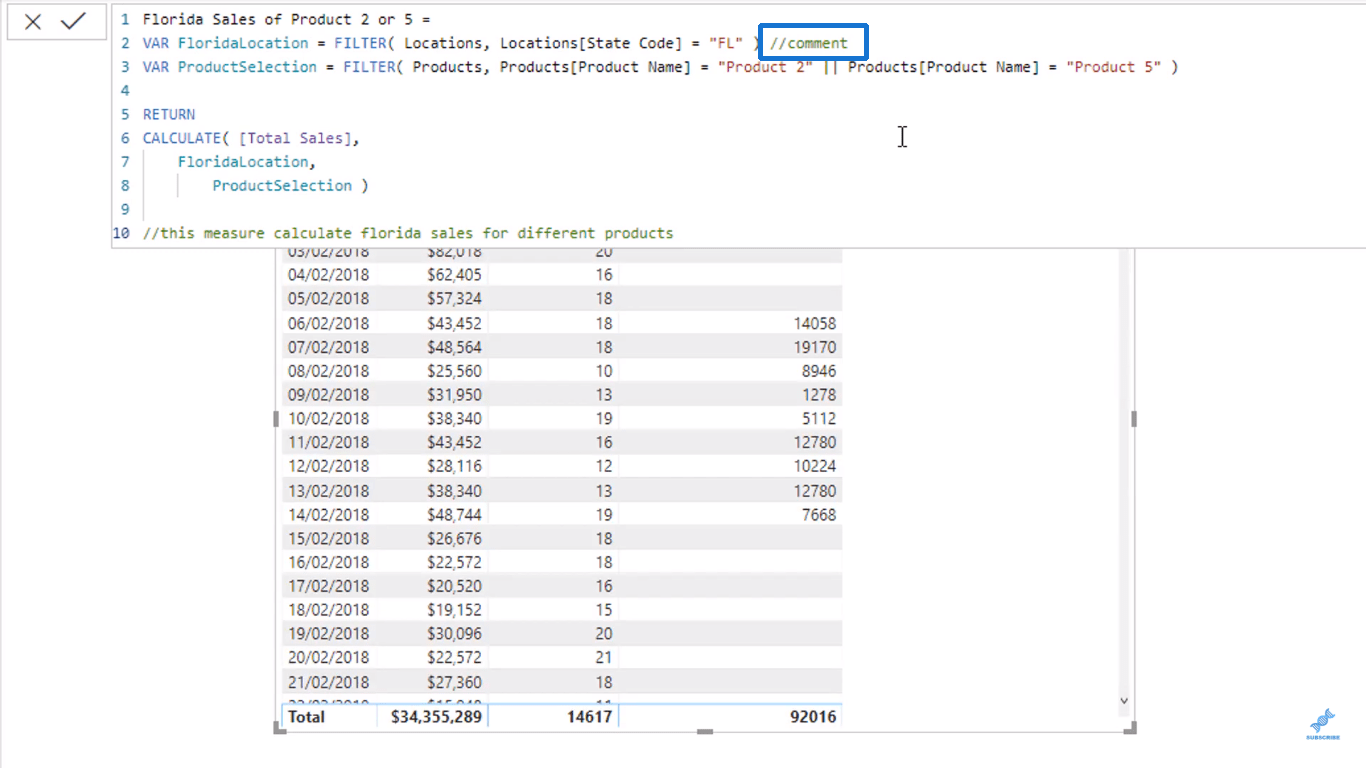Click the "FL" string in line 2
The width and height of the screenshot is (1366, 768).
727,43
